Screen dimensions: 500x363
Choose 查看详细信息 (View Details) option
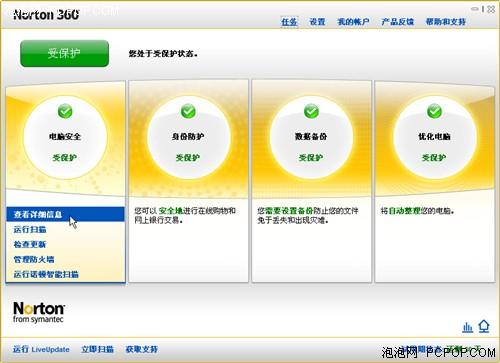[65, 214]
